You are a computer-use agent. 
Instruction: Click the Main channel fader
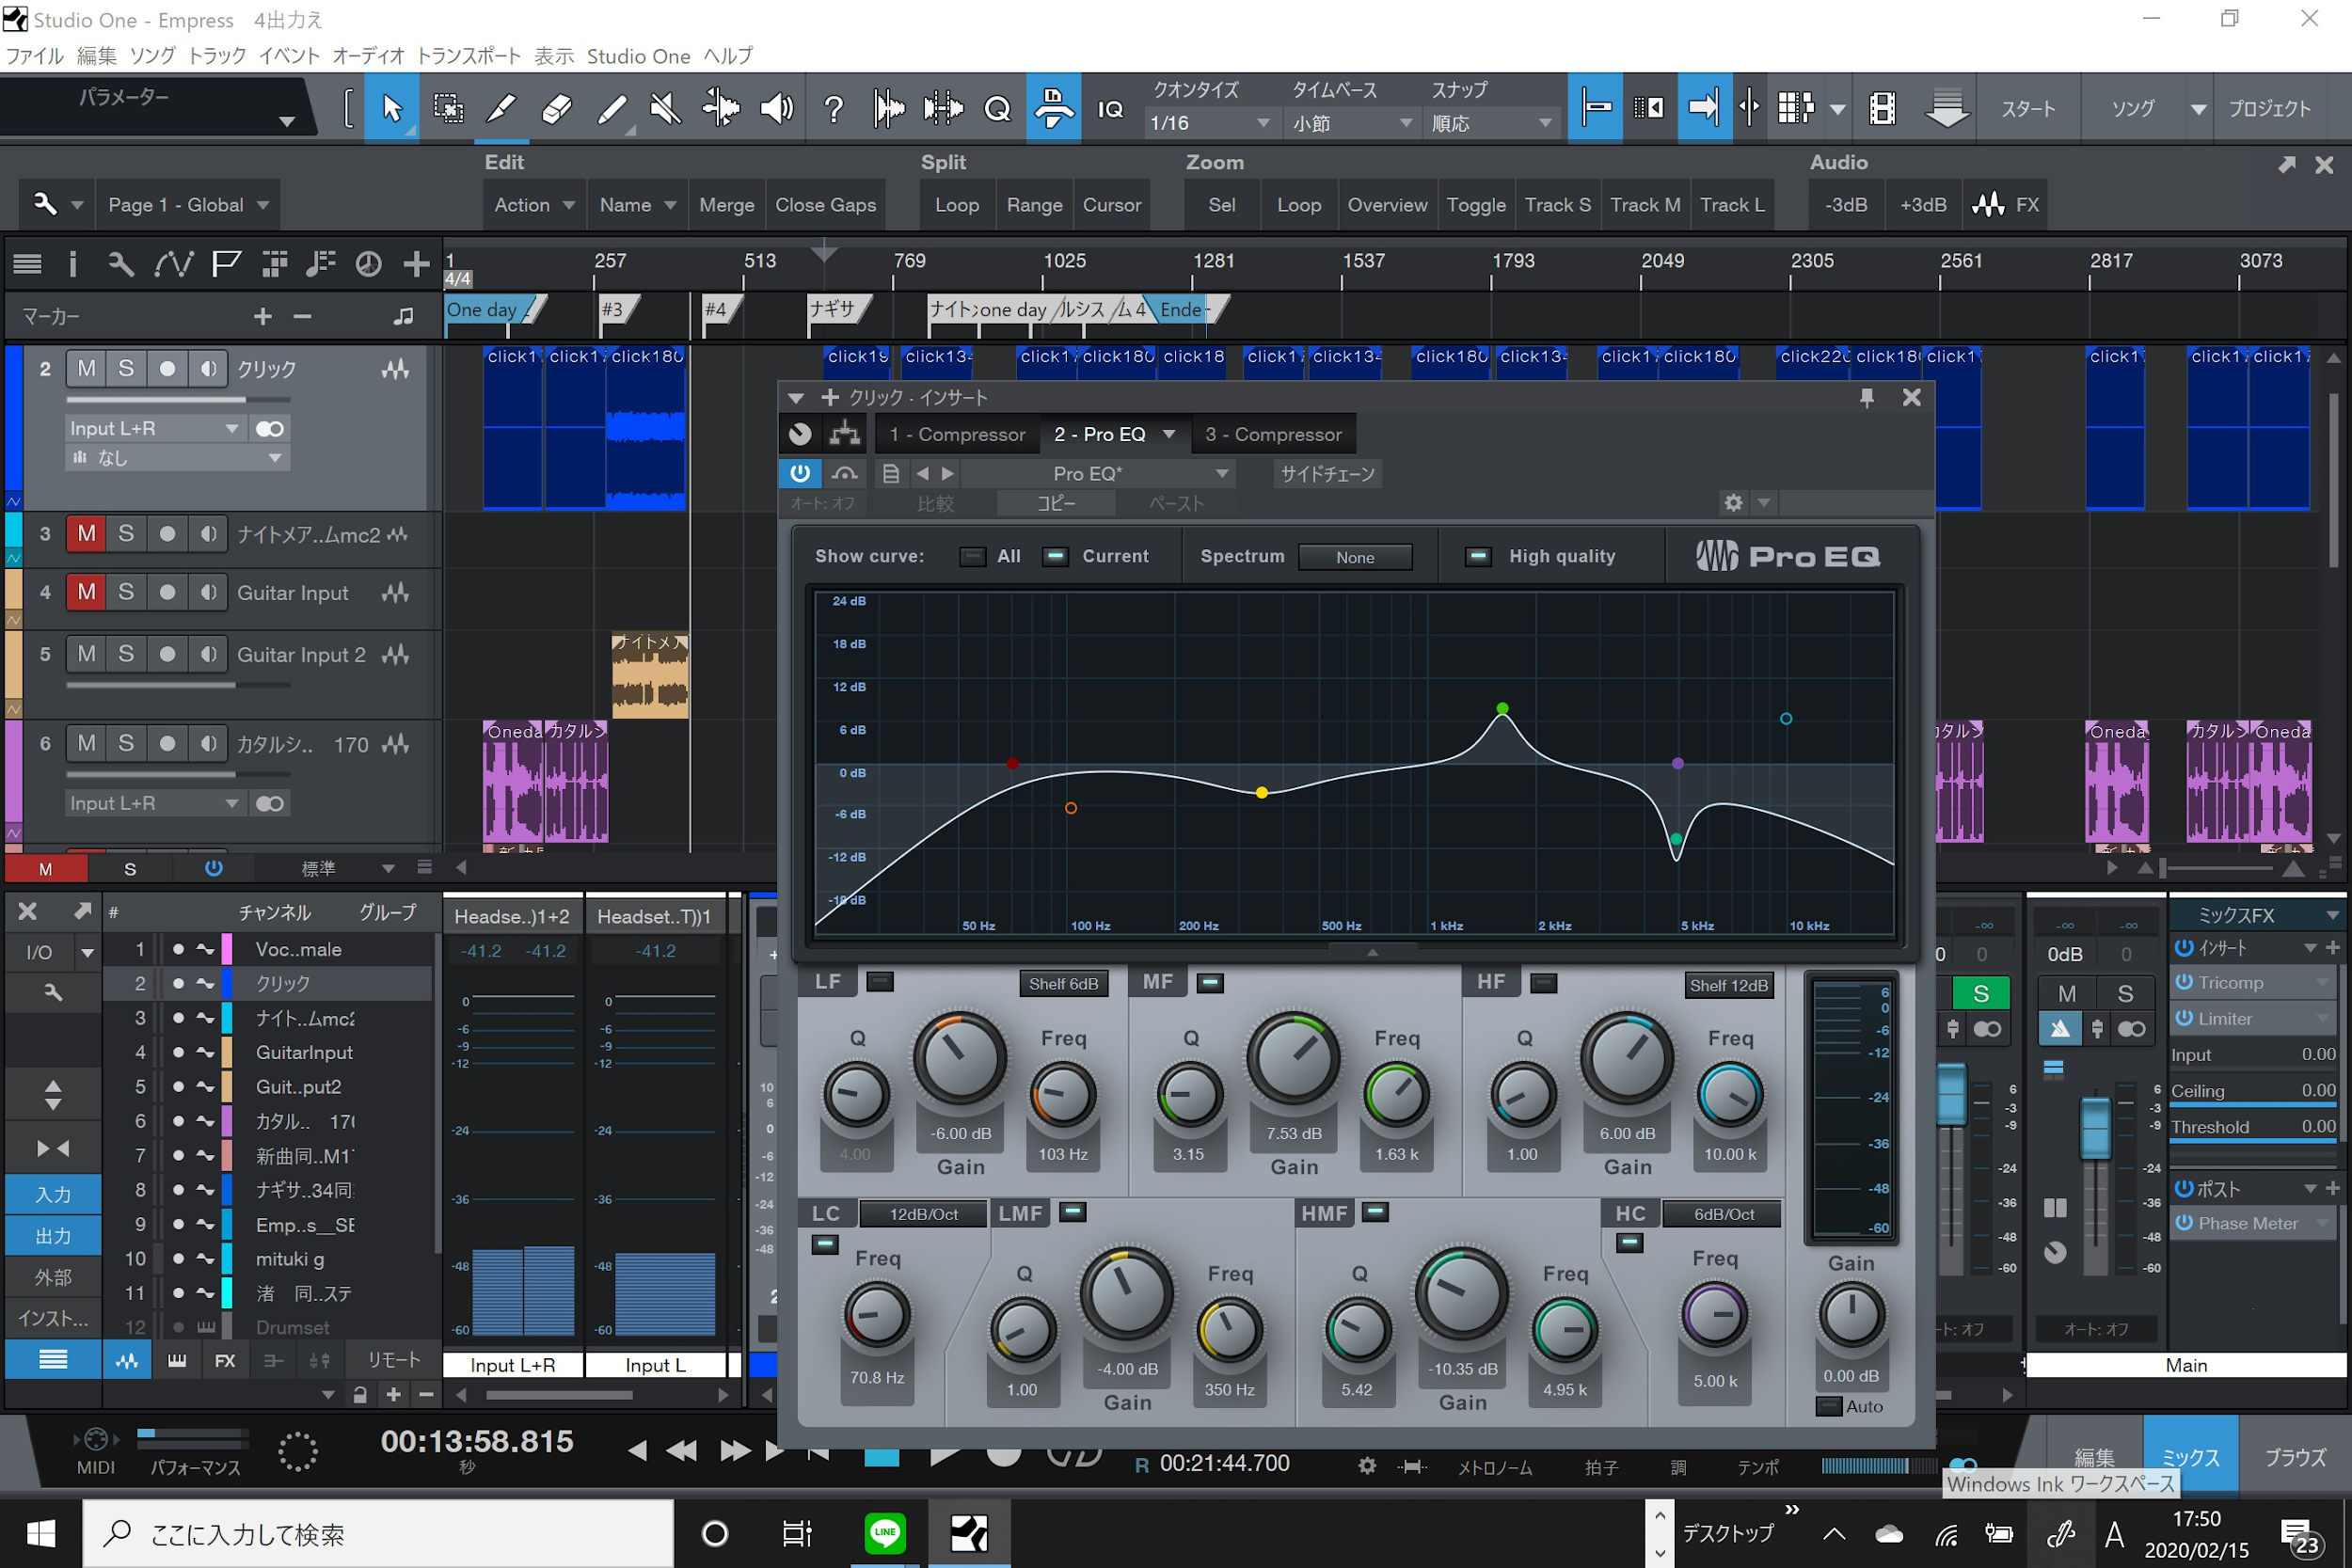[x=2094, y=1128]
